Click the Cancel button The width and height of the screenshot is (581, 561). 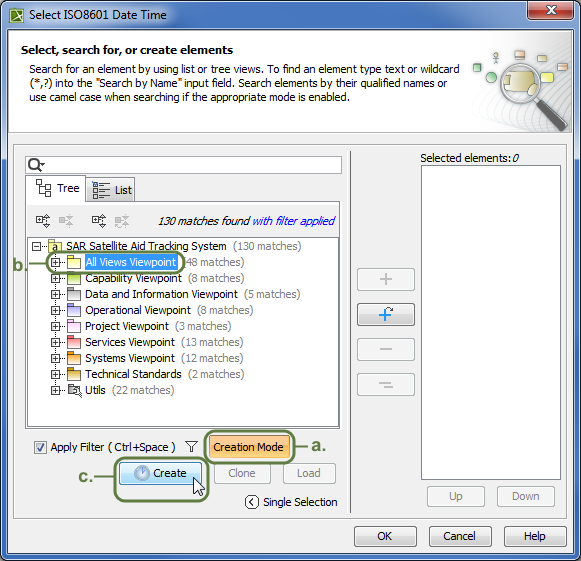click(460, 536)
